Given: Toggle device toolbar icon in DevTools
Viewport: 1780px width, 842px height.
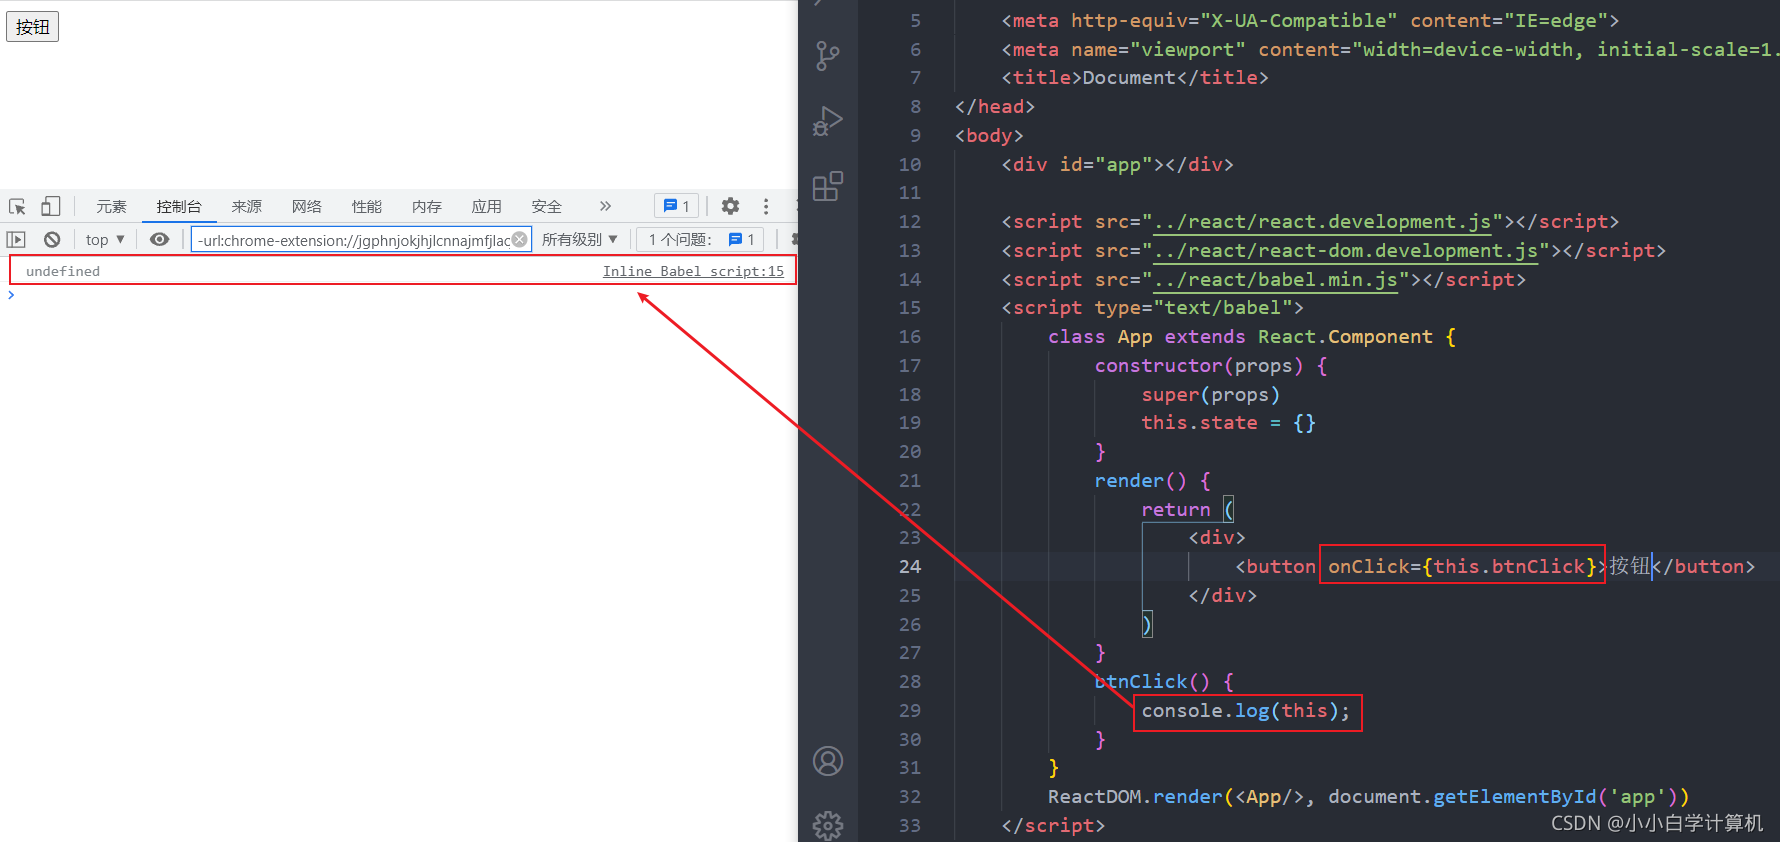Looking at the screenshot, I should click(50, 206).
